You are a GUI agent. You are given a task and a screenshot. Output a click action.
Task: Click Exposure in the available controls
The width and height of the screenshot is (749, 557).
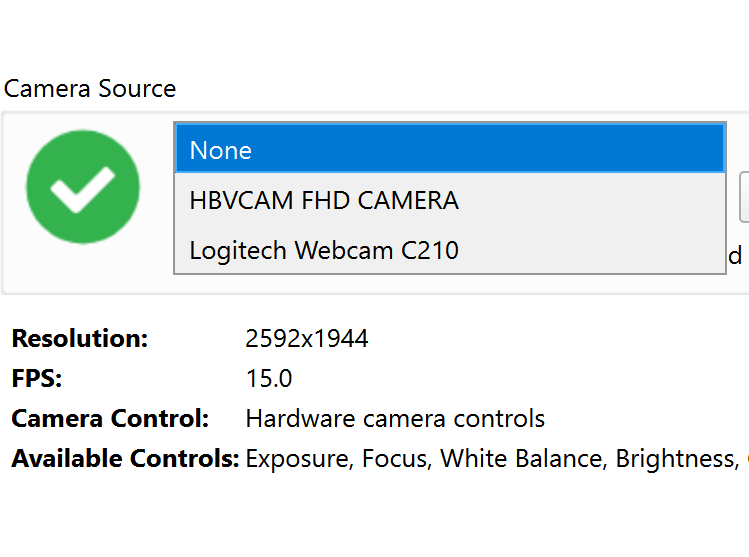click(x=297, y=459)
